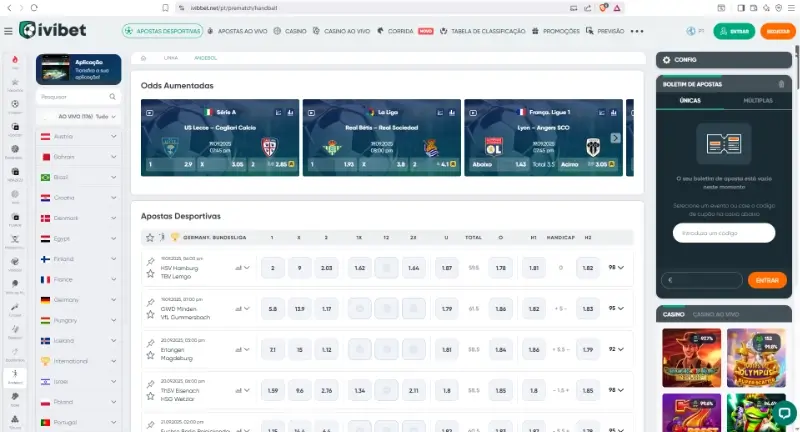Pin the HSV Hamburg vs TBV Lemgo match
800x432 pixels.
150,261
